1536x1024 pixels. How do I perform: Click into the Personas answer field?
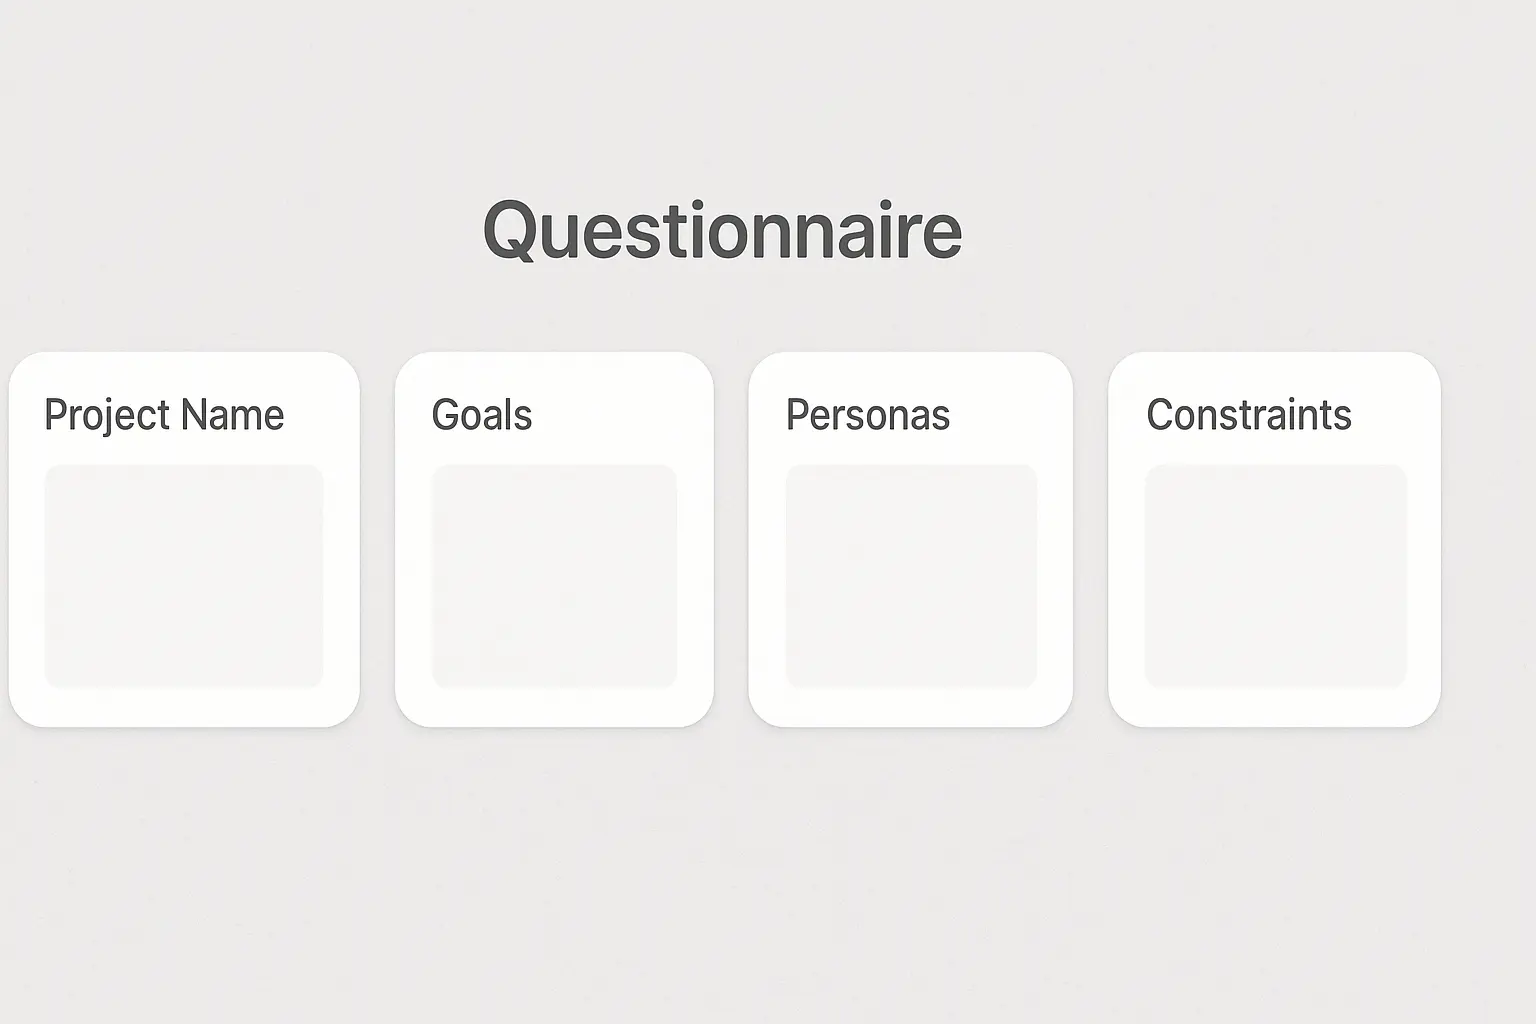coord(911,576)
